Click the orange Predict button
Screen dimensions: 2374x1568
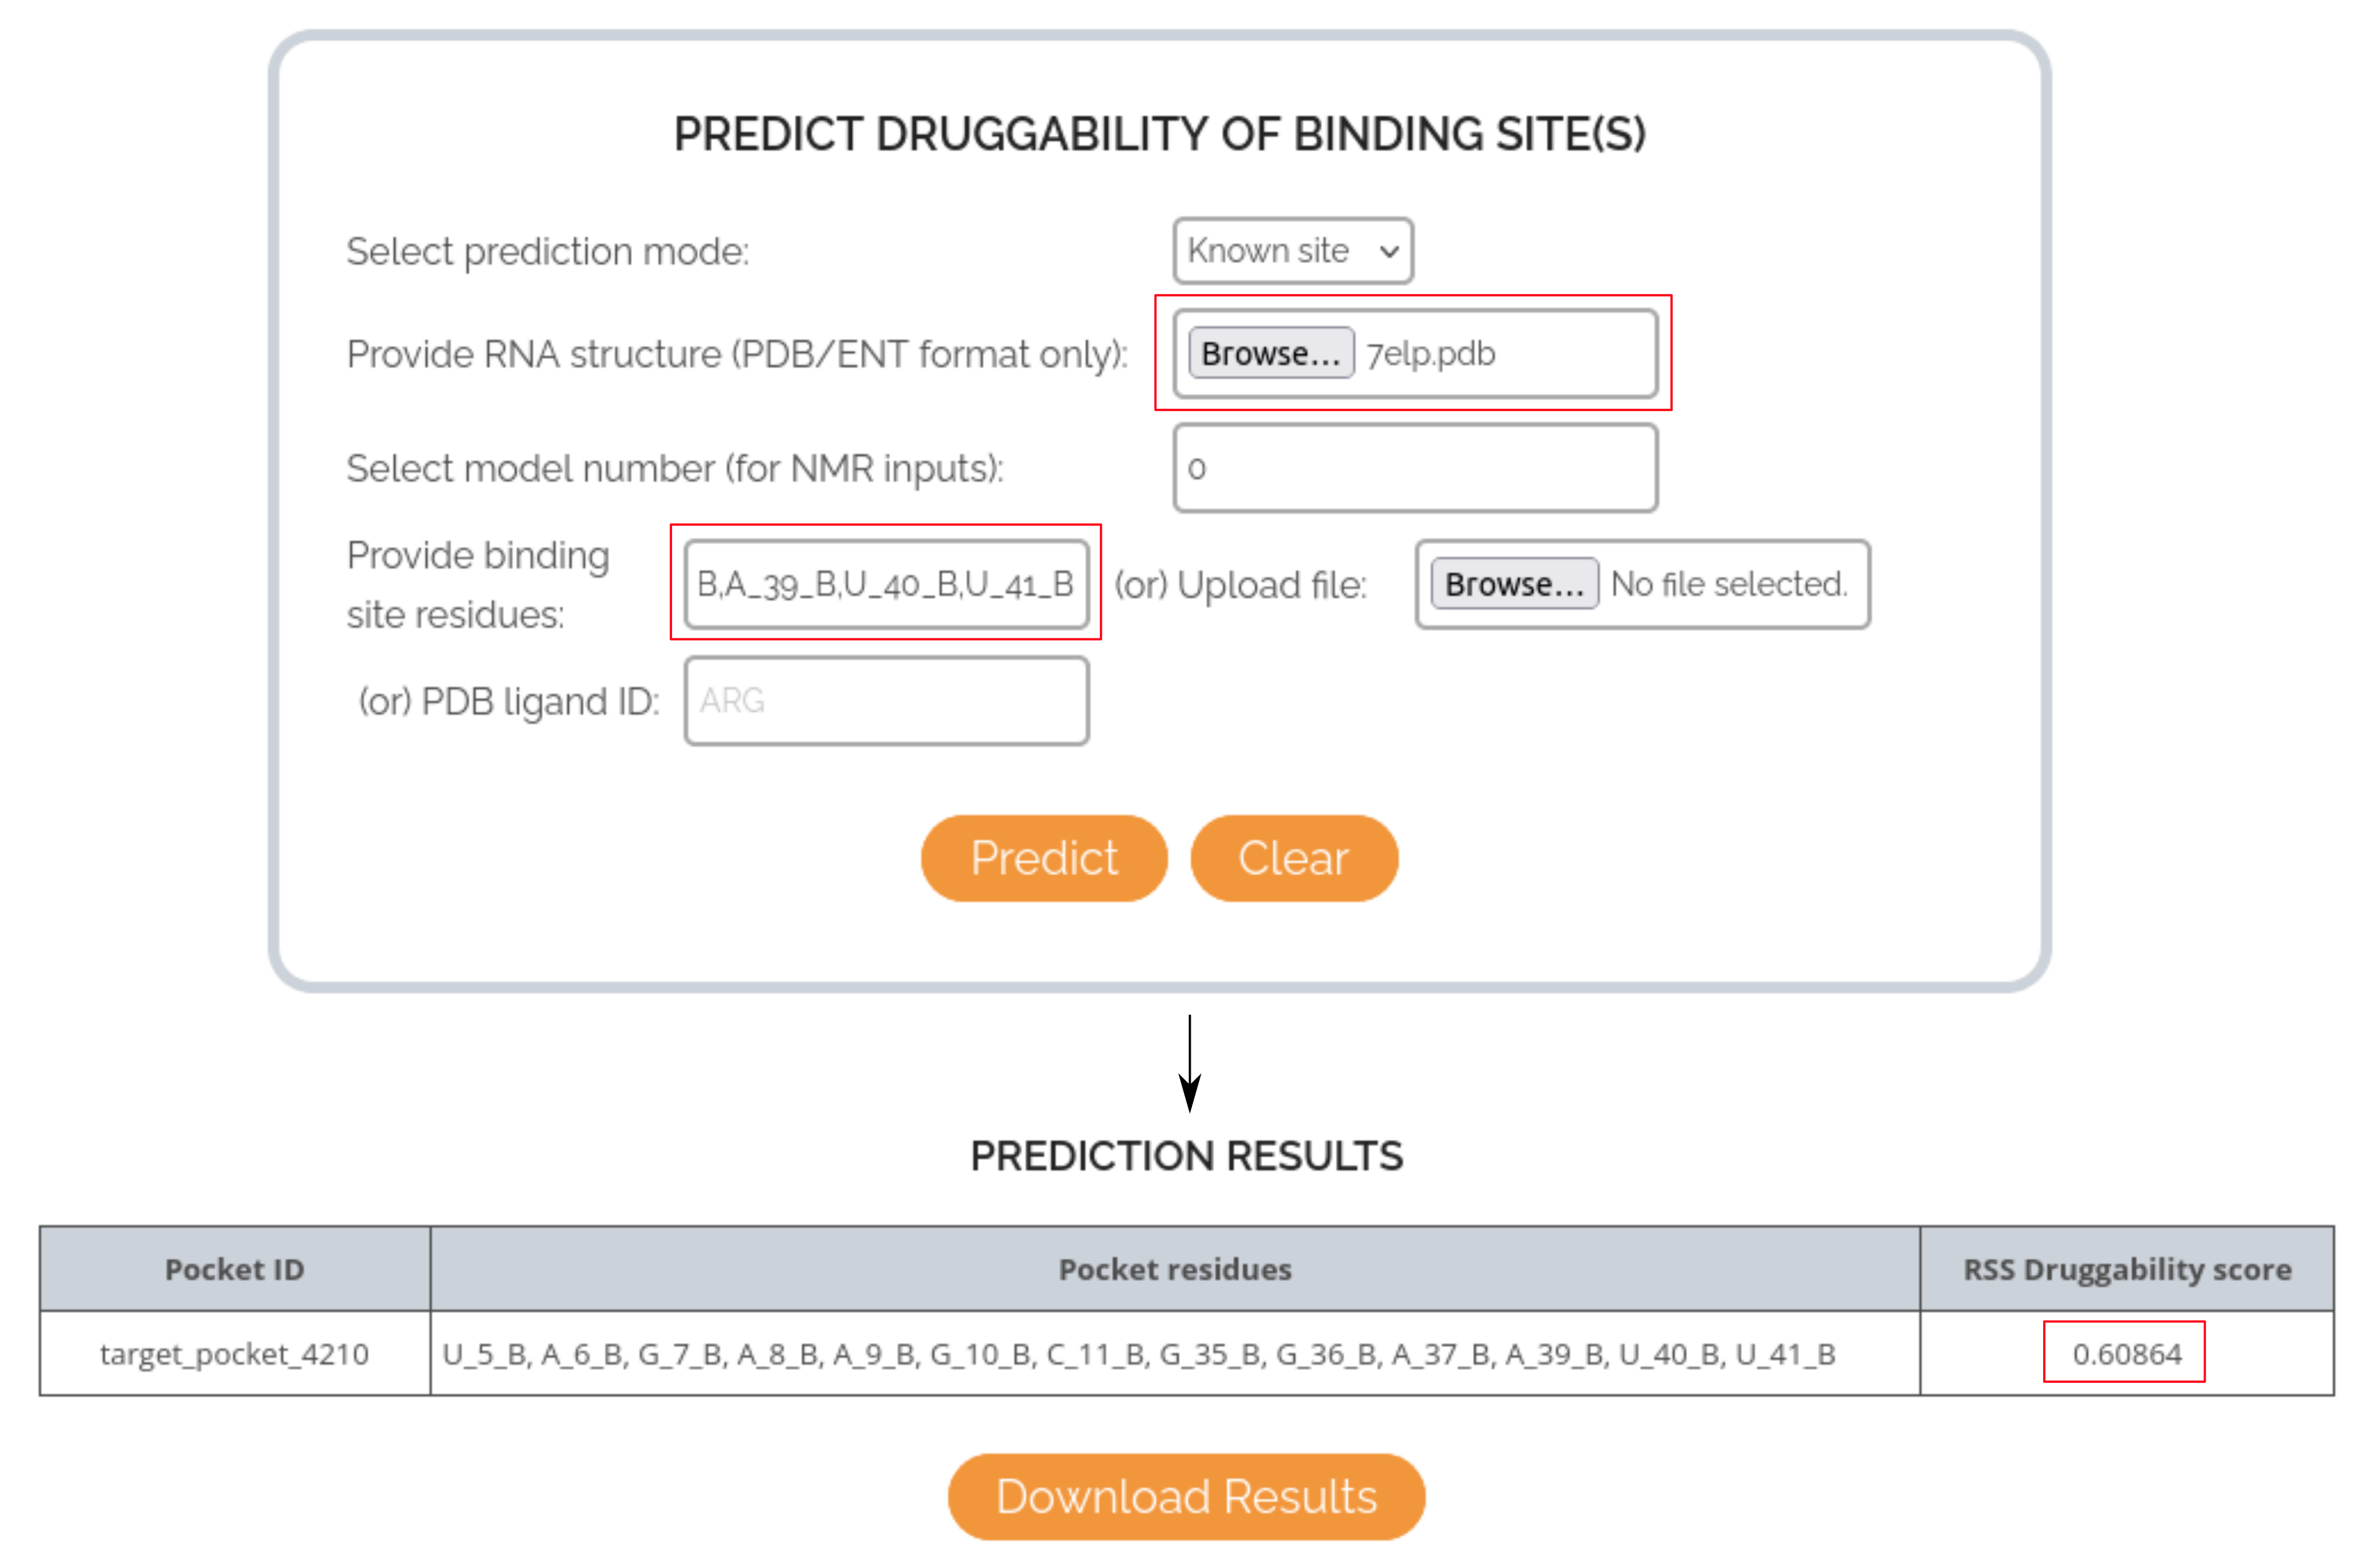pyautogui.click(x=1044, y=858)
